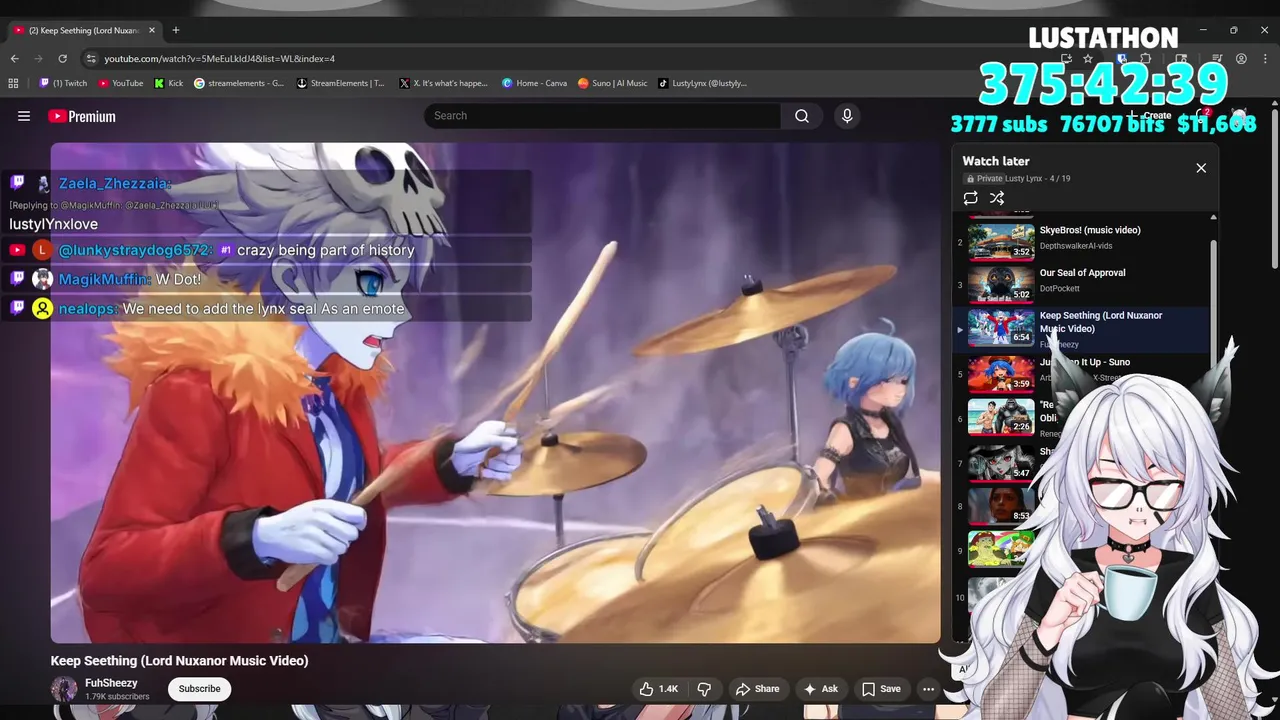The width and height of the screenshot is (1280, 720).
Task: Select Keep Seething playlist item thumbnail
Action: click(x=1001, y=328)
